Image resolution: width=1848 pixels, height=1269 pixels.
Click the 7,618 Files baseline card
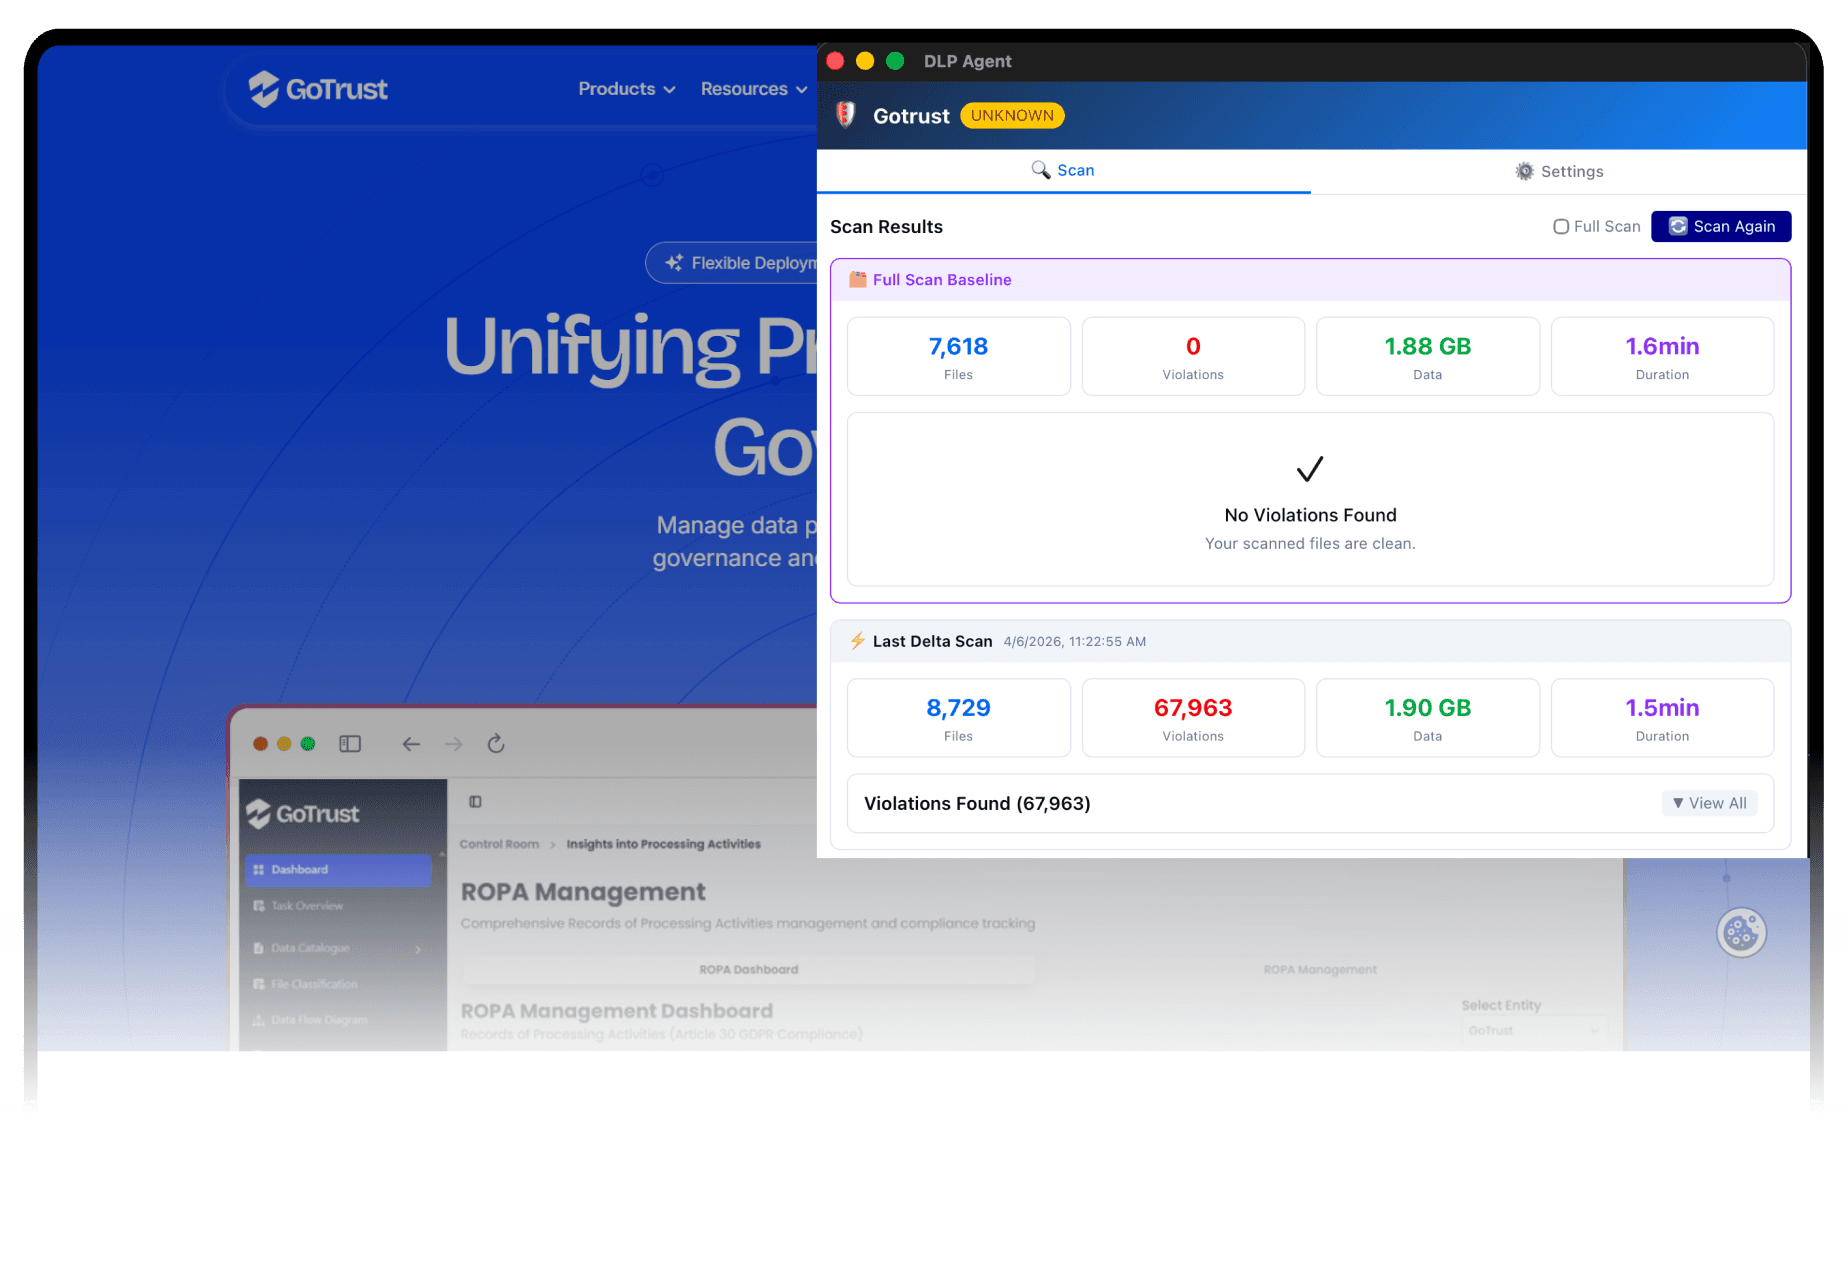click(x=958, y=356)
